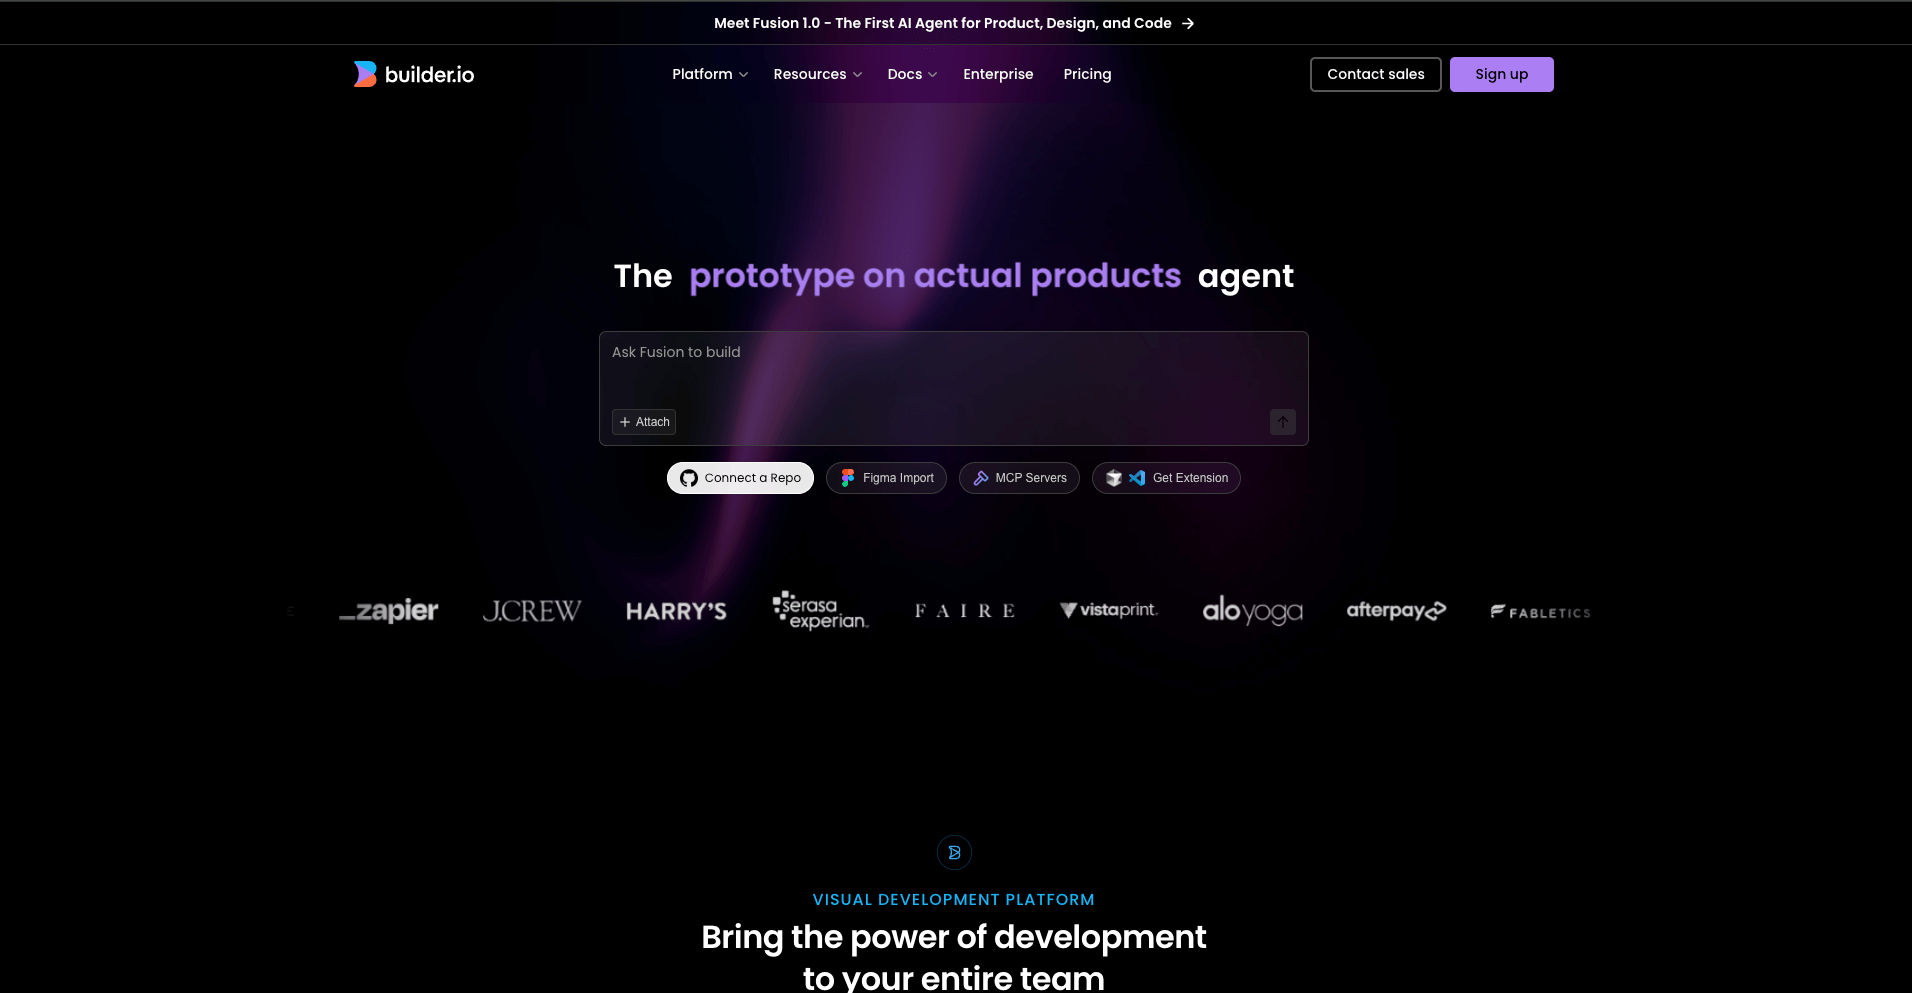
Task: Click the Connect a Repo button
Action: point(740,478)
